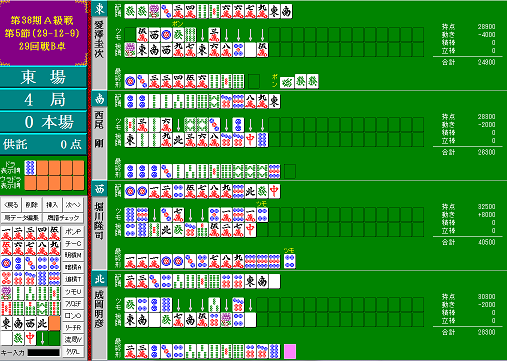The width and height of the screenshot is (507, 361).
Task: Choose the green dragon 發 tile in palette
Action: point(19,338)
